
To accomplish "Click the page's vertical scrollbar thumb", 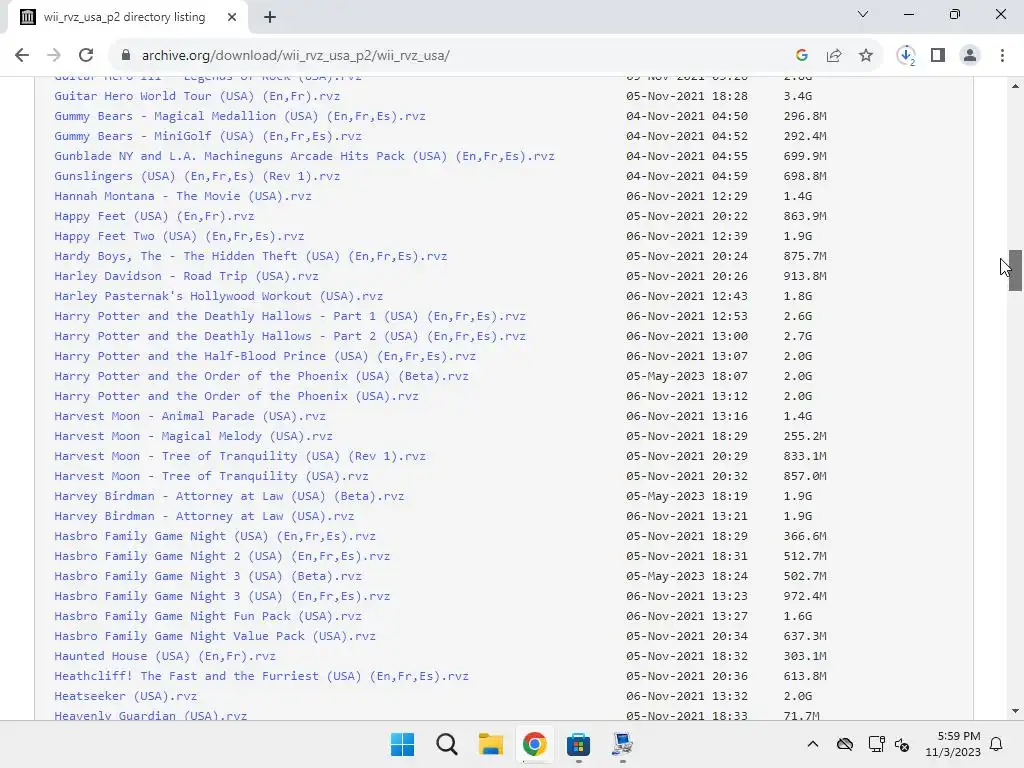I will coord(1015,270).
